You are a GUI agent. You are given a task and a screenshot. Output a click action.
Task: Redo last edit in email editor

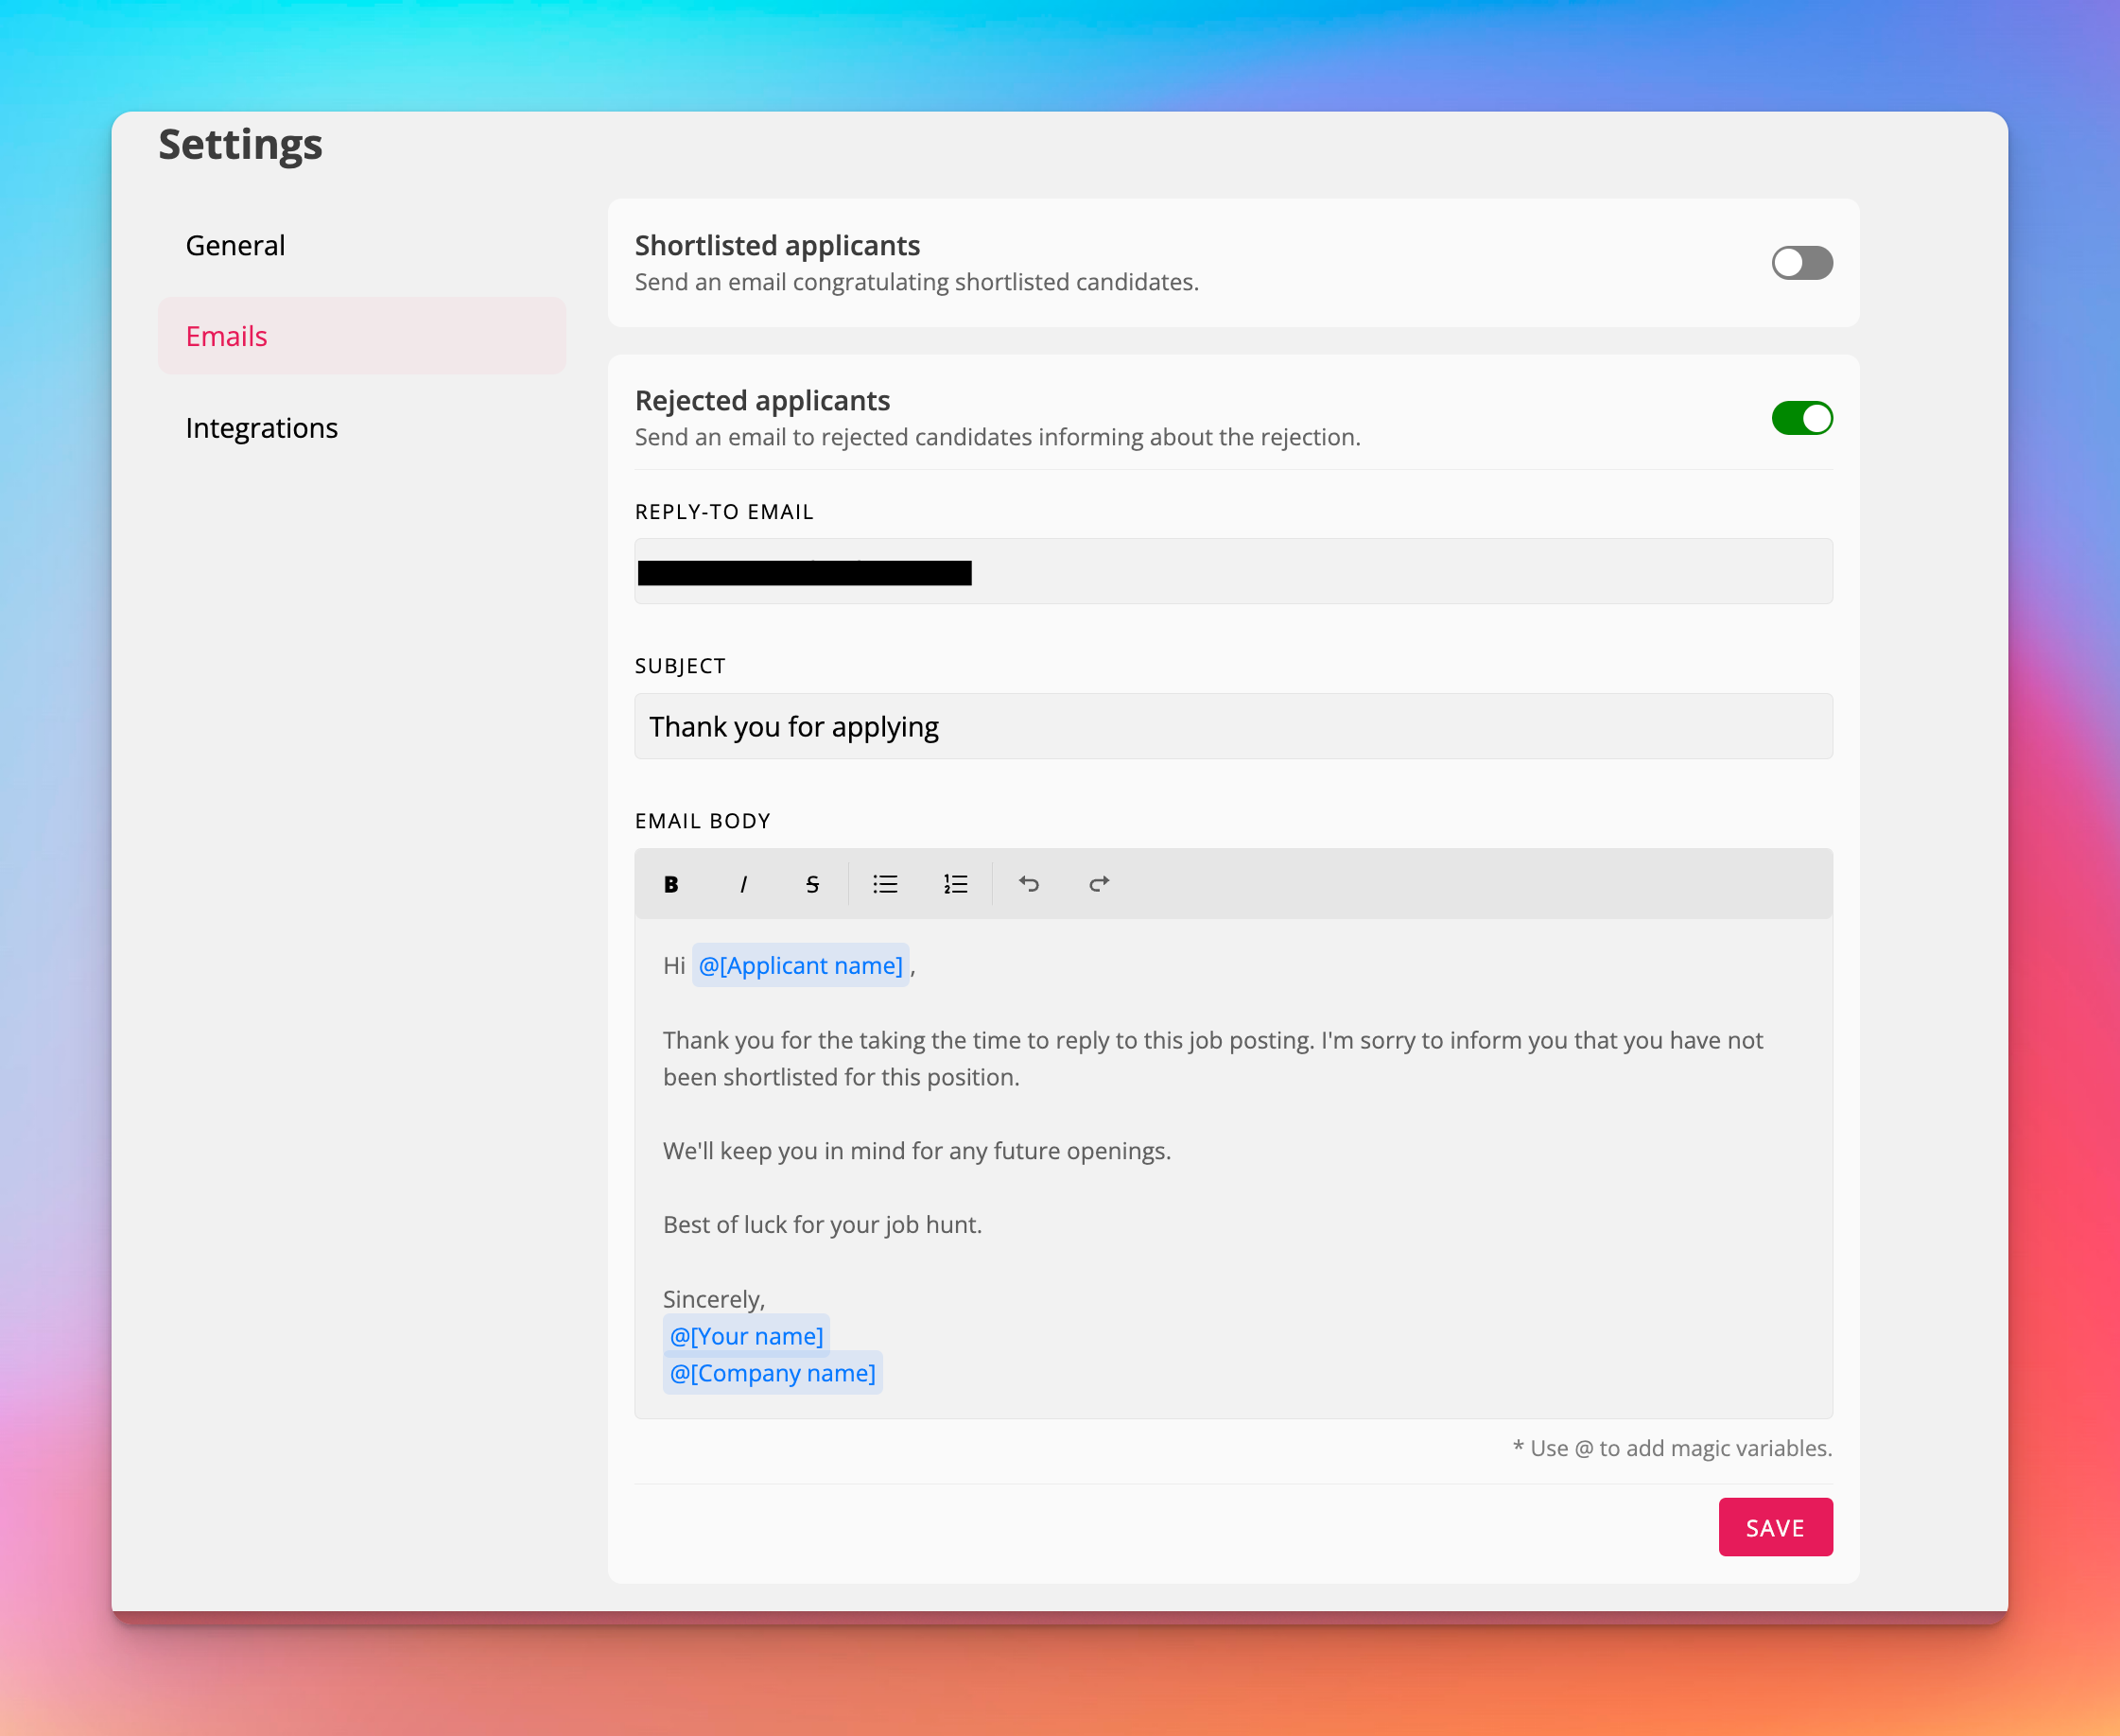pos(1099,884)
